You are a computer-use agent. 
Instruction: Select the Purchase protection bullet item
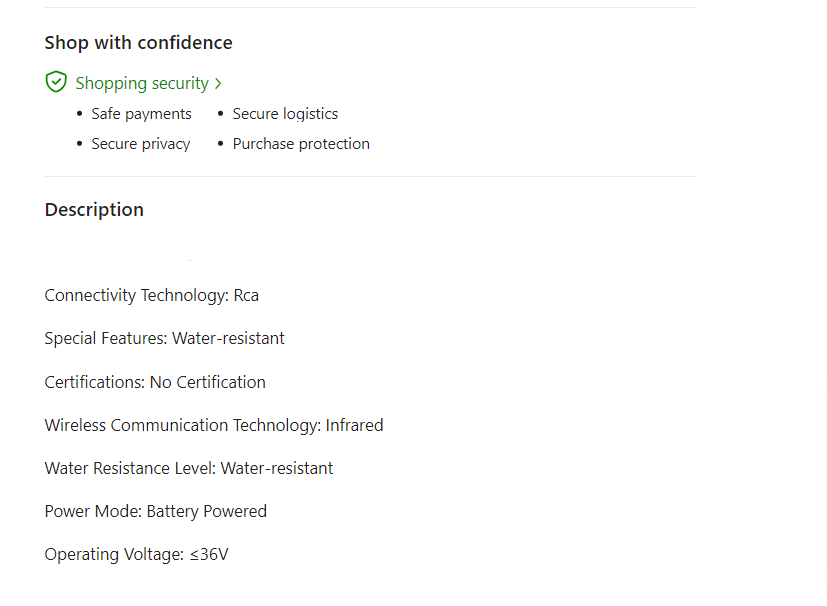point(301,144)
